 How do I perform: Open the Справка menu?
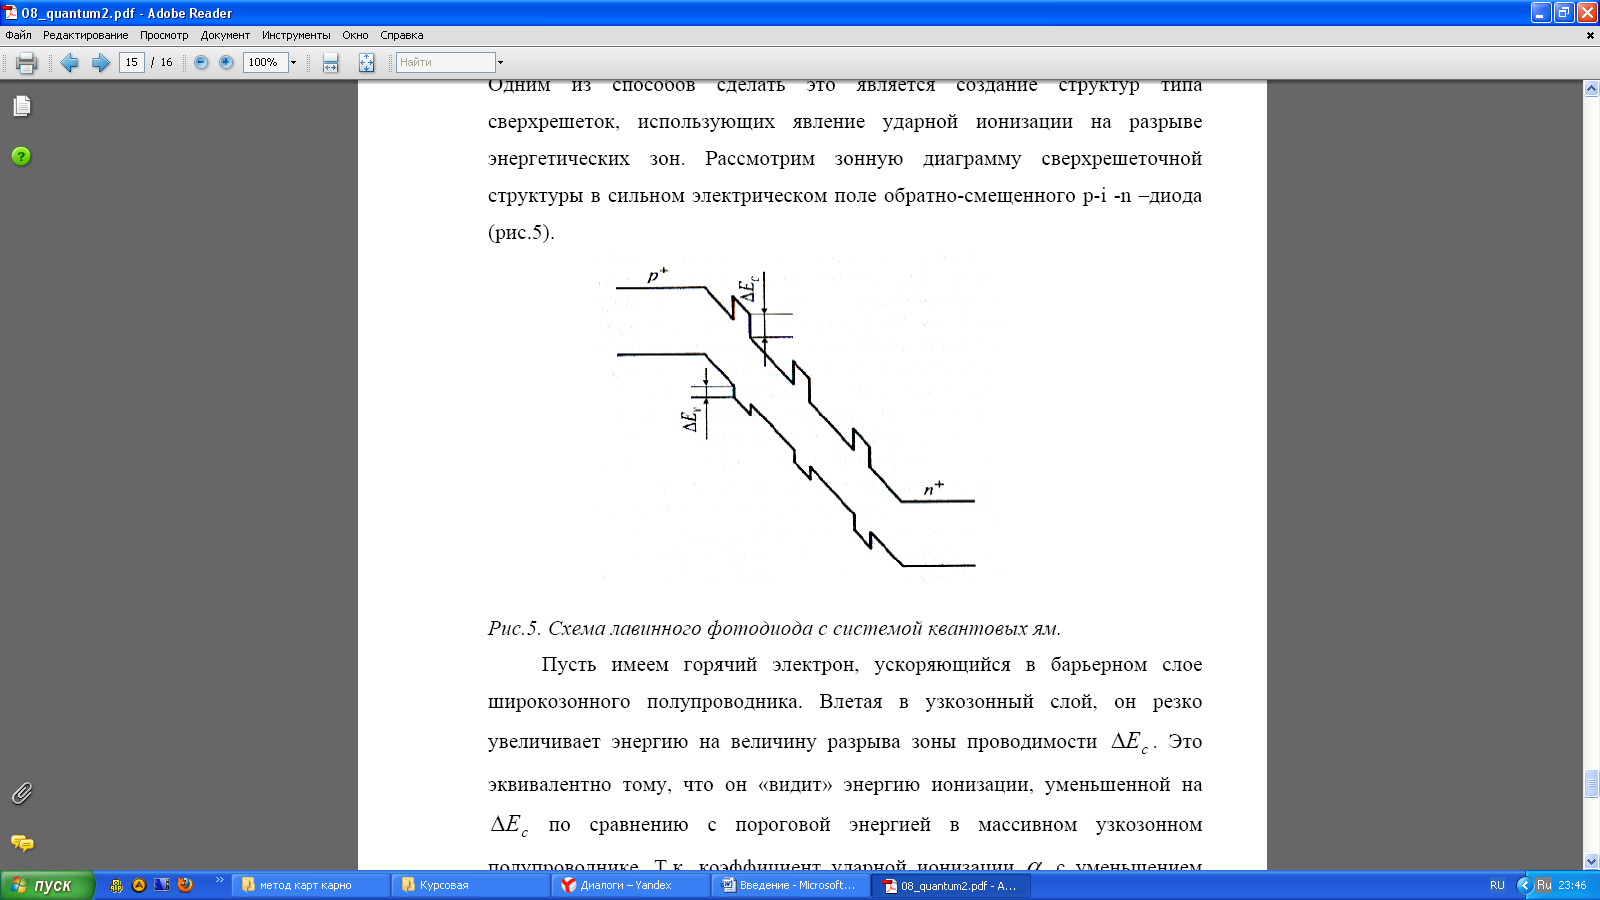coord(401,35)
